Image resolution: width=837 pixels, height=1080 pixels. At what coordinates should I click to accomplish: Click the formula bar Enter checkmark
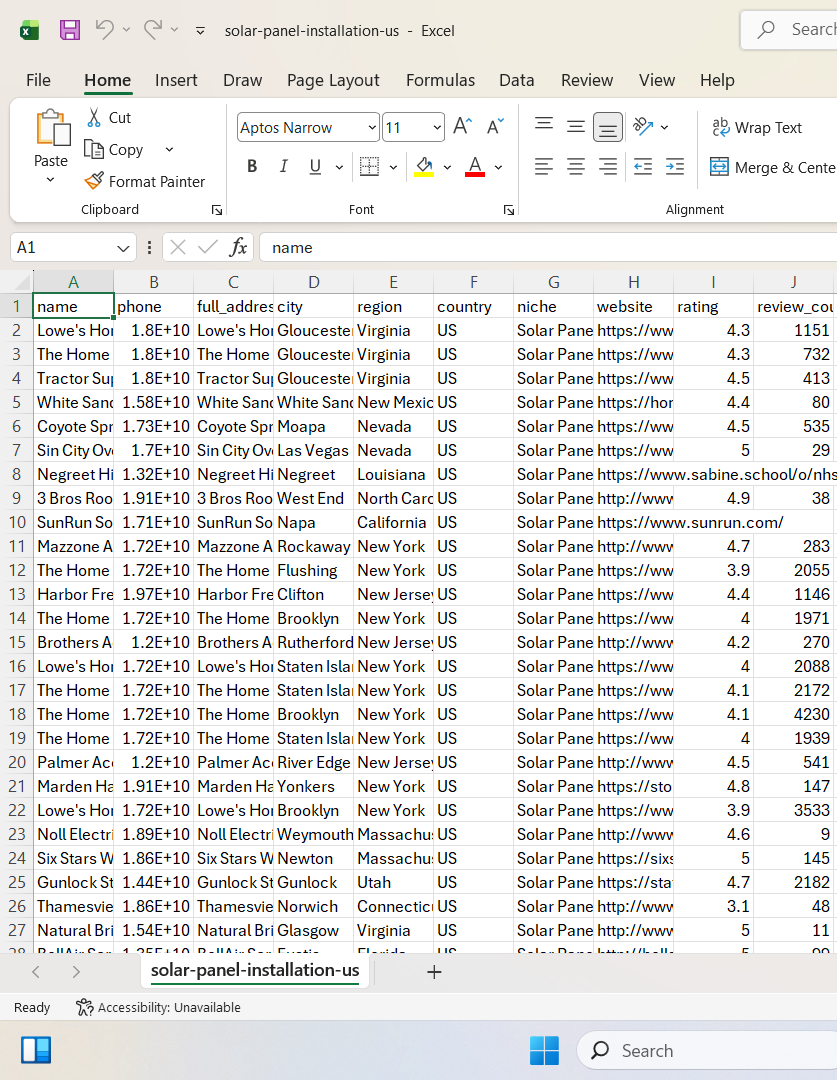click(x=207, y=247)
